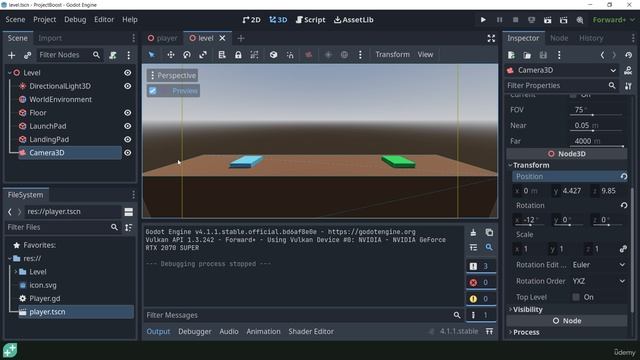
Task: Open the Perspective view menu
Action: click(x=173, y=76)
